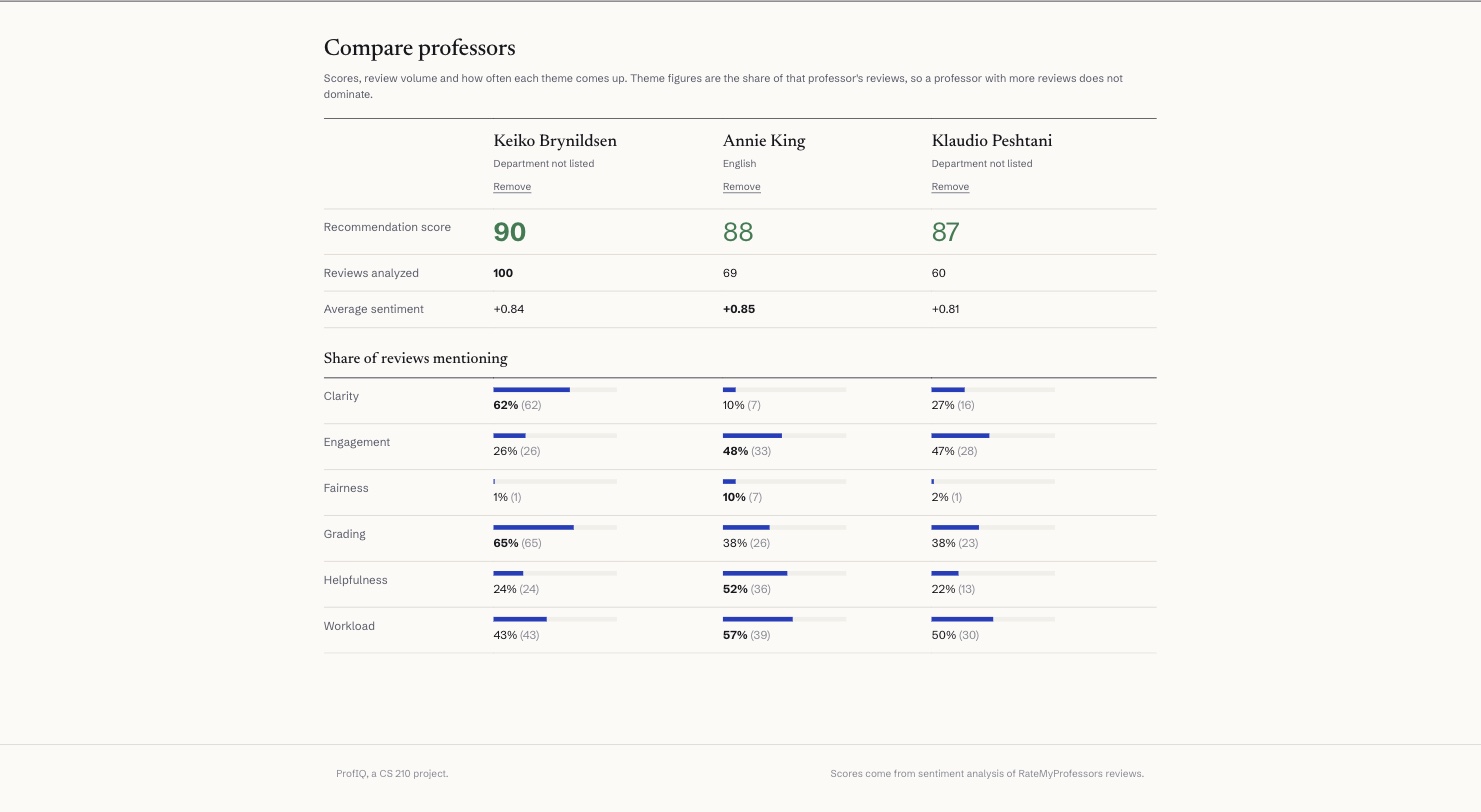Viewport: 1481px width, 812px height.
Task: Select the Annie King column name
Action: pyautogui.click(x=764, y=141)
